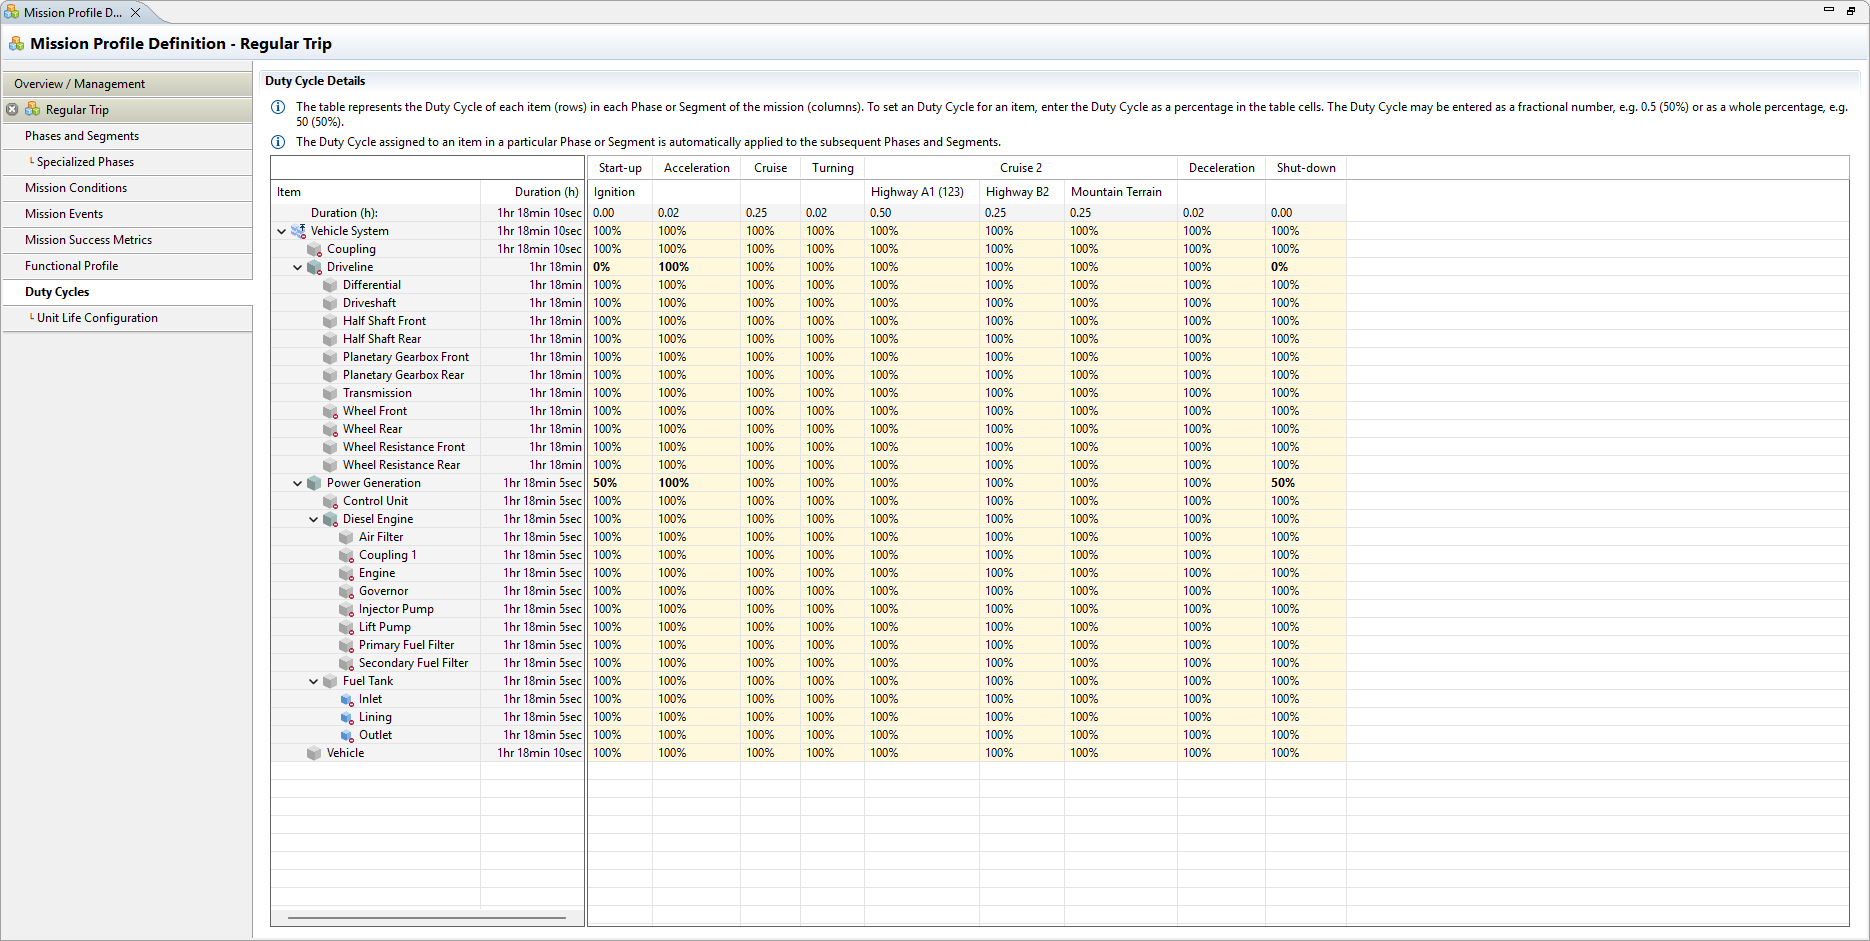This screenshot has height=941, width=1870.
Task: Select the Planetary Gearbox Rear row
Action: 427,375
